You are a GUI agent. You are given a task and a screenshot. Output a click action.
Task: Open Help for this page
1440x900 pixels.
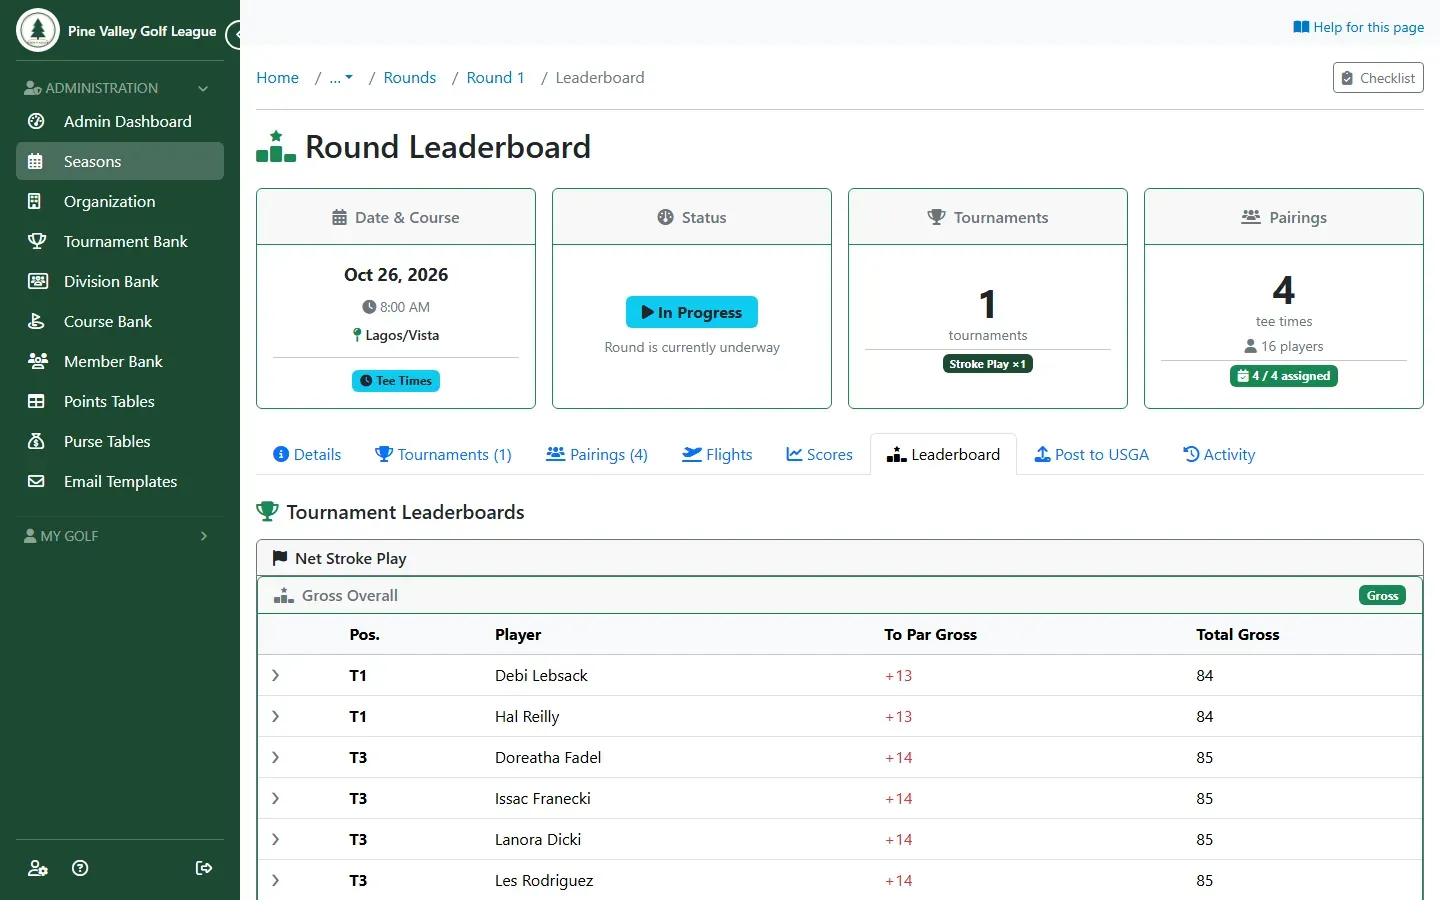pyautogui.click(x=1358, y=27)
